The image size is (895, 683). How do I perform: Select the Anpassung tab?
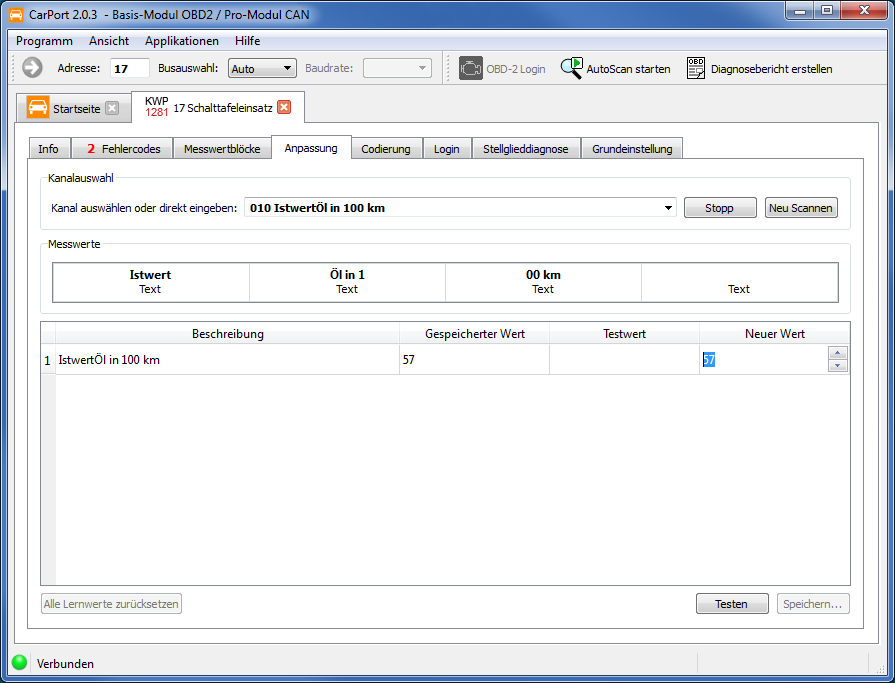(x=311, y=148)
